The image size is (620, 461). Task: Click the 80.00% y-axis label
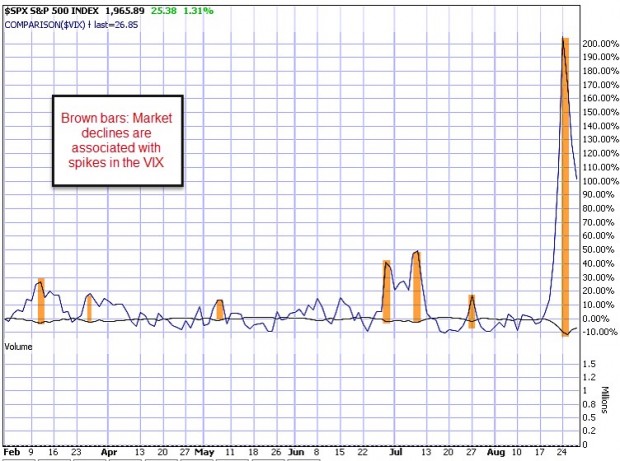click(x=601, y=208)
